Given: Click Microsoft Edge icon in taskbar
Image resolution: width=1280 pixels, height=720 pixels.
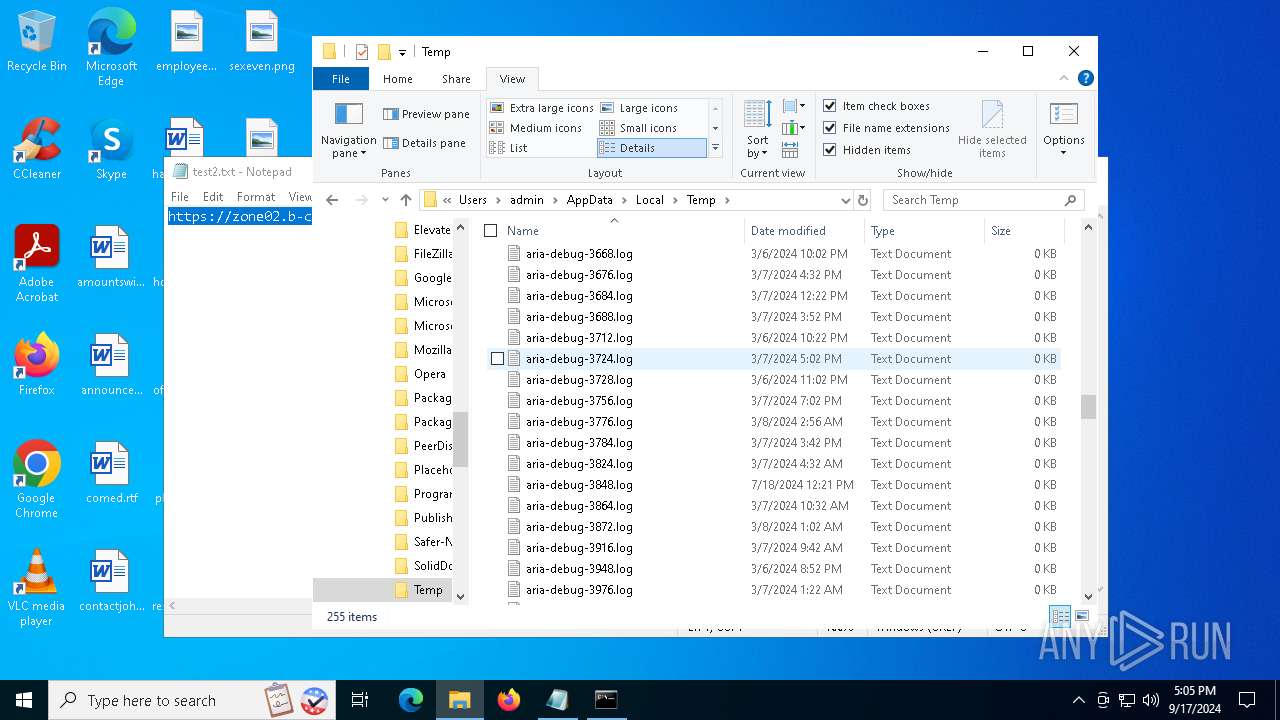Looking at the screenshot, I should pos(411,700).
